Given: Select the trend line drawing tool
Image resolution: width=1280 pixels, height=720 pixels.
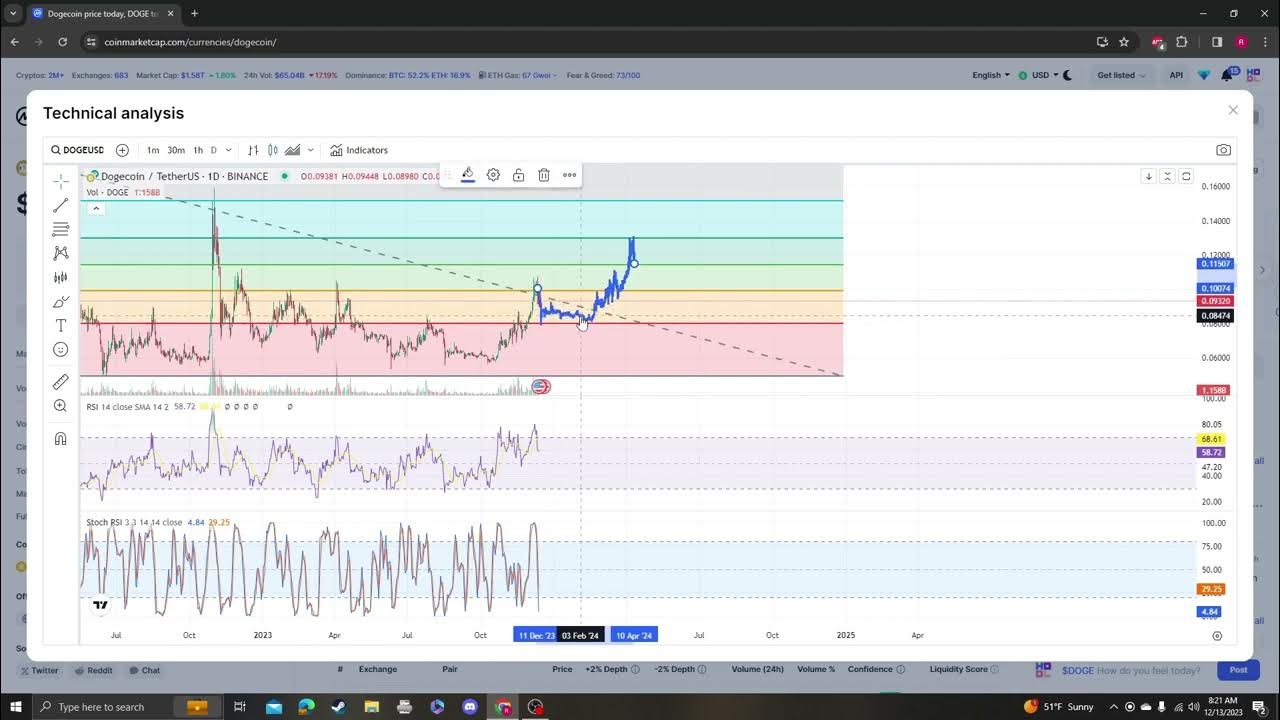Looking at the screenshot, I should pyautogui.click(x=61, y=205).
